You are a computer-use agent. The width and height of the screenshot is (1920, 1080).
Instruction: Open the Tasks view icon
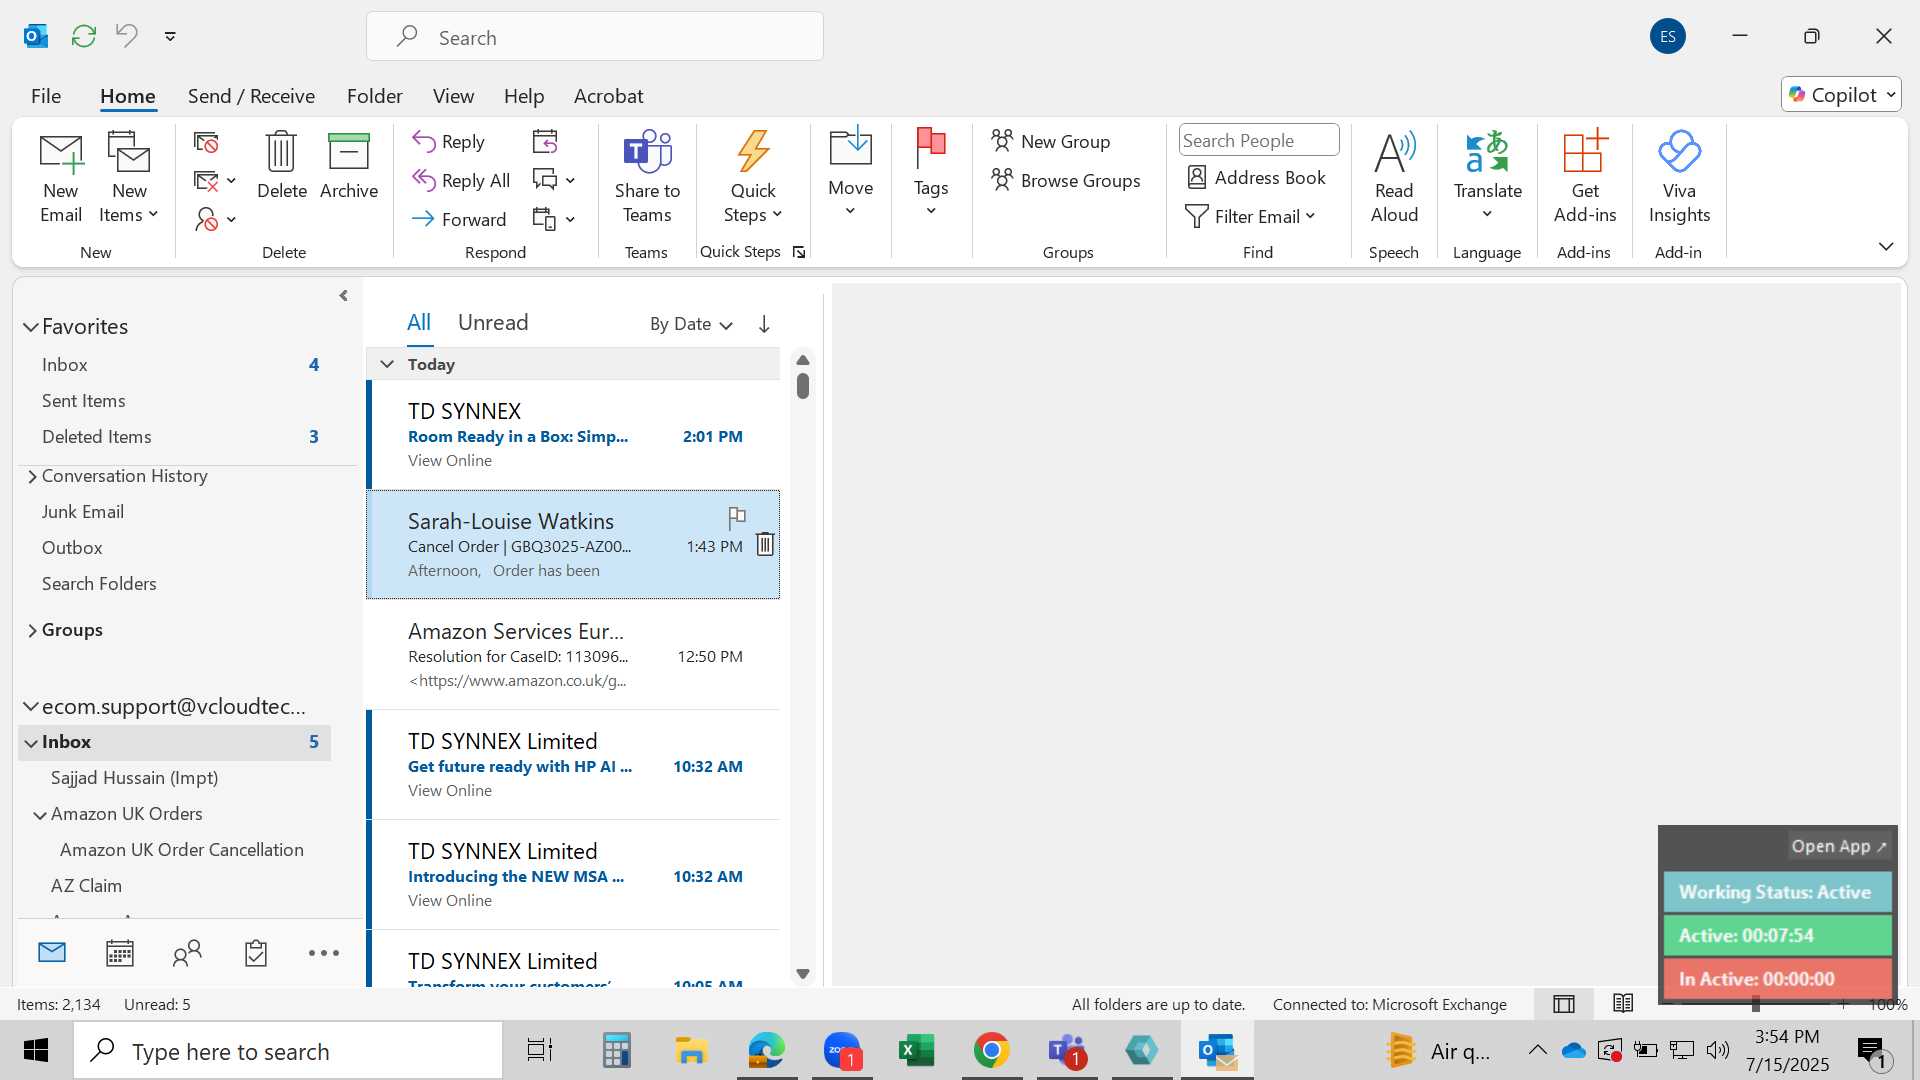256,953
